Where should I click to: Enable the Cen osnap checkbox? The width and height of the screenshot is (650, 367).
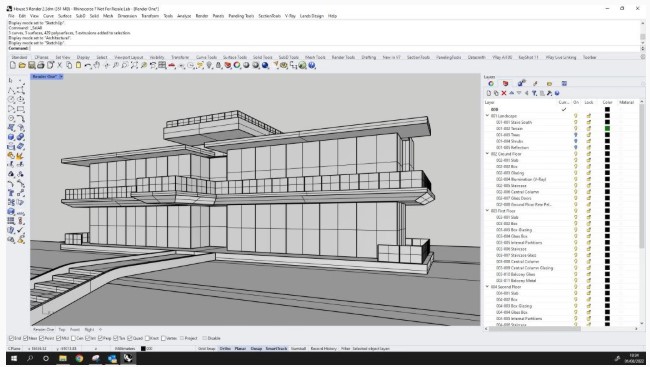tap(73, 338)
